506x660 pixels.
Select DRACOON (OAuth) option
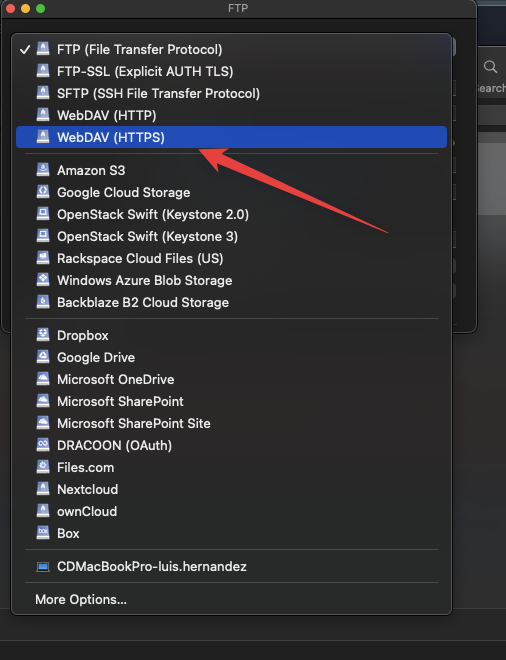coord(231,445)
